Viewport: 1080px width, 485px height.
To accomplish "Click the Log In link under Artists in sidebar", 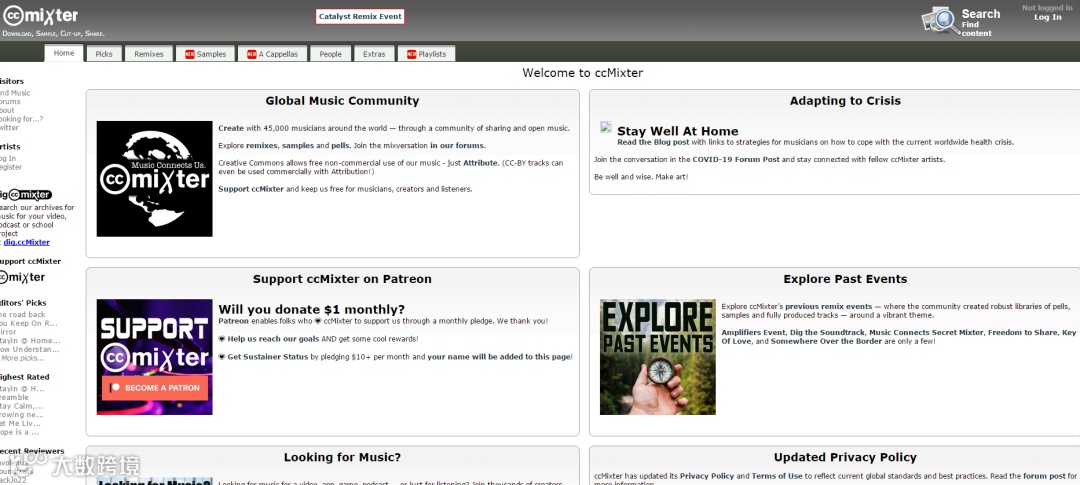I will pos(8,158).
